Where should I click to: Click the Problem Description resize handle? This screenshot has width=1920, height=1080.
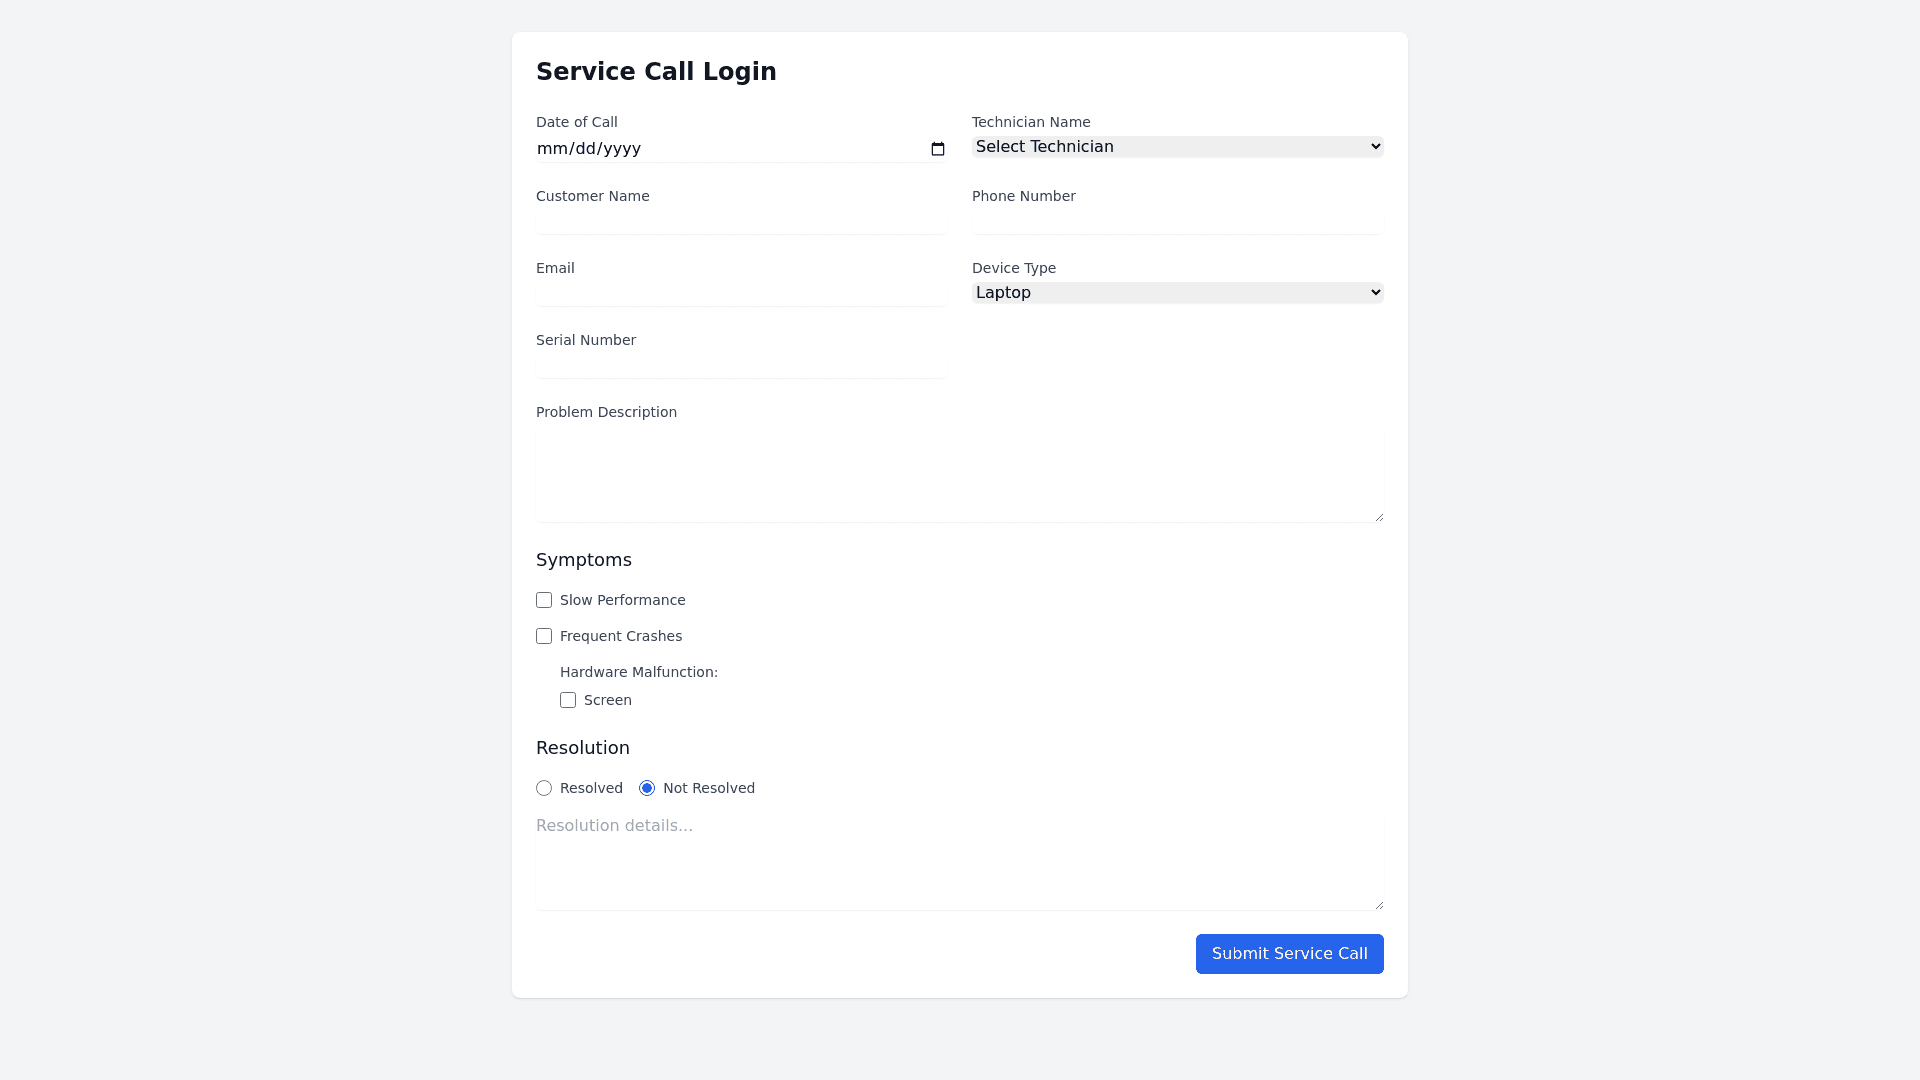pyautogui.click(x=1379, y=517)
